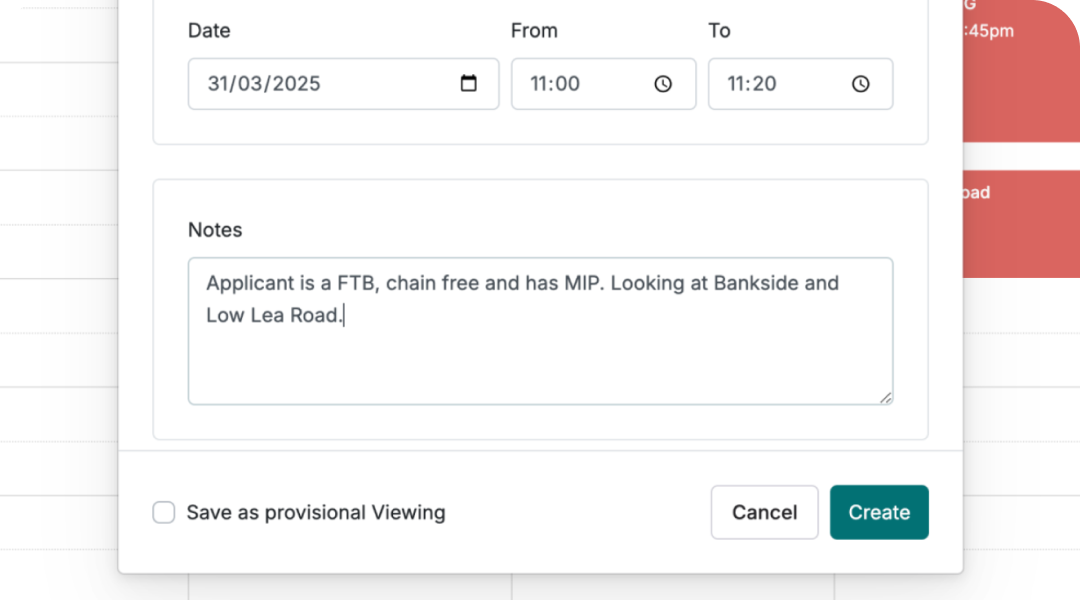Click the clock icon in the From field

662,84
